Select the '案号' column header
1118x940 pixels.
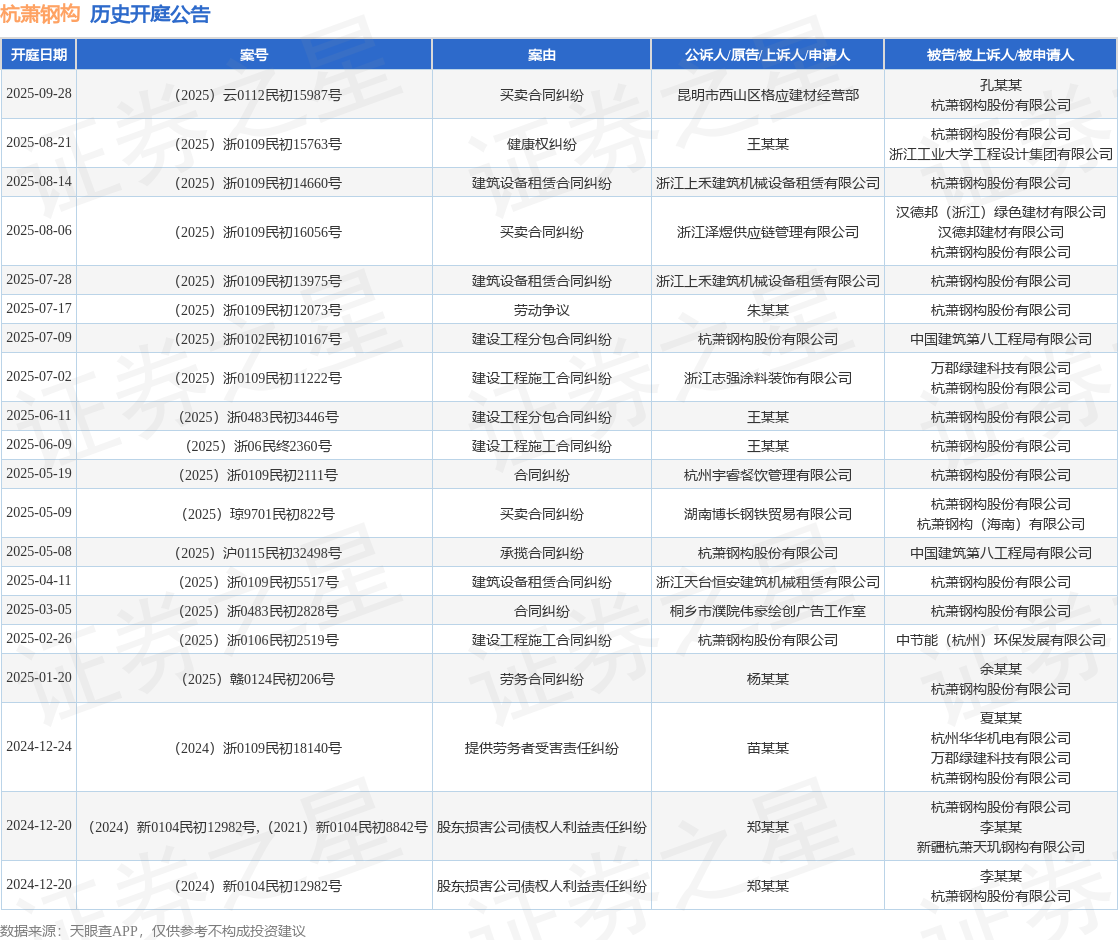point(254,55)
